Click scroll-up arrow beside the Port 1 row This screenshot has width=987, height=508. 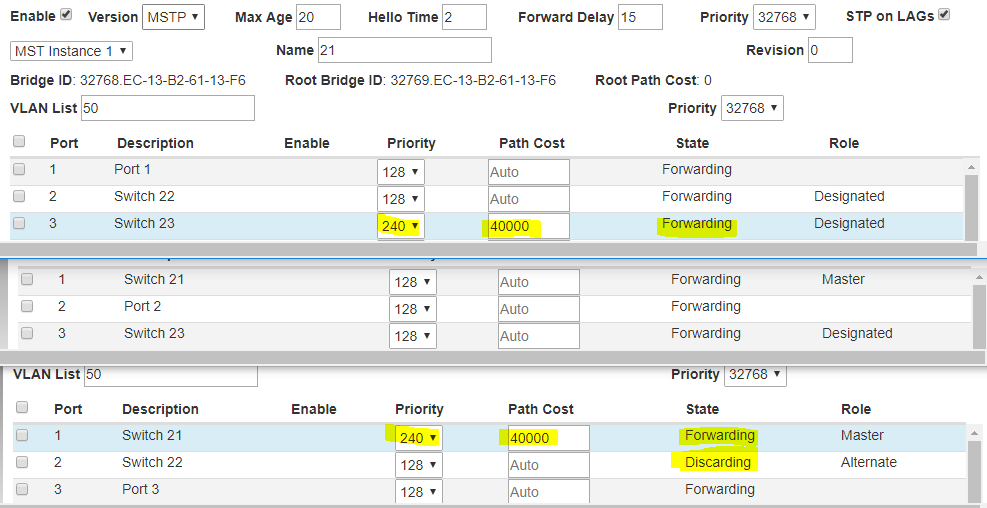click(x=970, y=168)
